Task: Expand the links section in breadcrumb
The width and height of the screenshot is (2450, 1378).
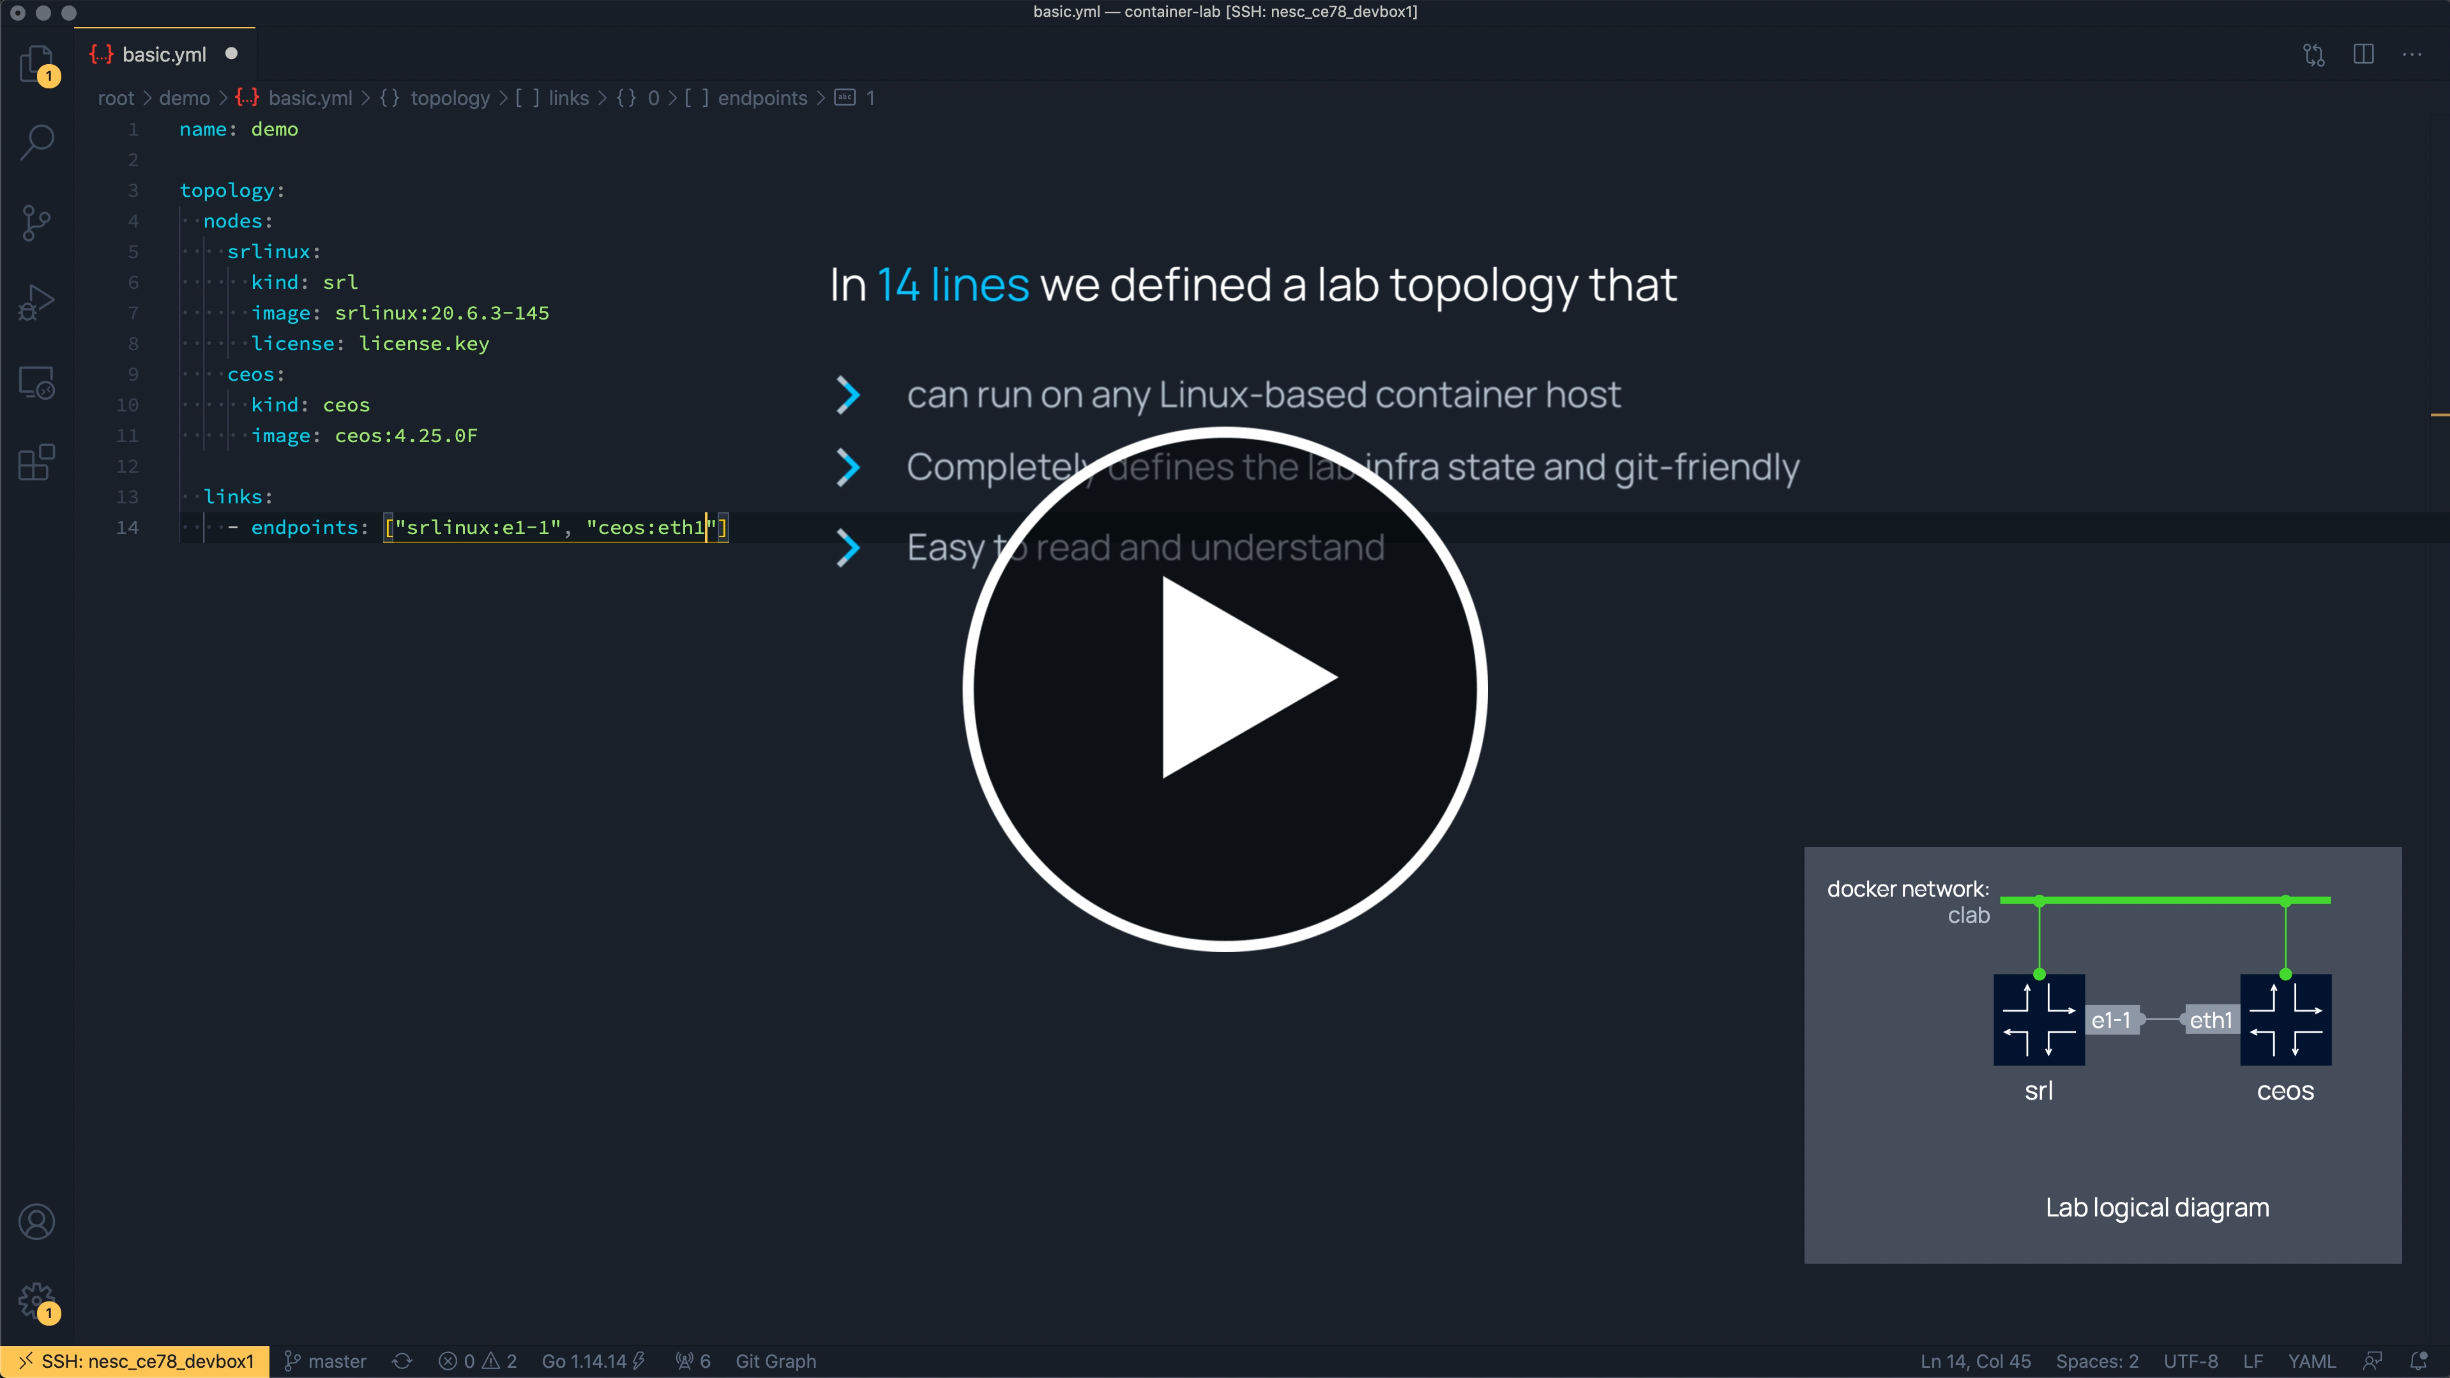Action: tap(567, 98)
